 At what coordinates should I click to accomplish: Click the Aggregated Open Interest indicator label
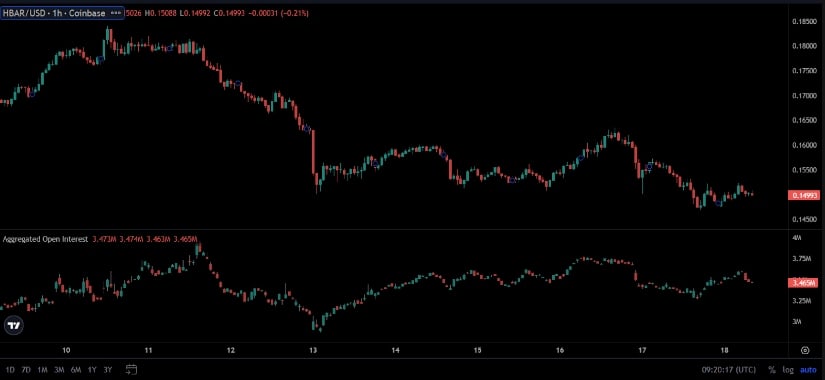pyautogui.click(x=46, y=239)
